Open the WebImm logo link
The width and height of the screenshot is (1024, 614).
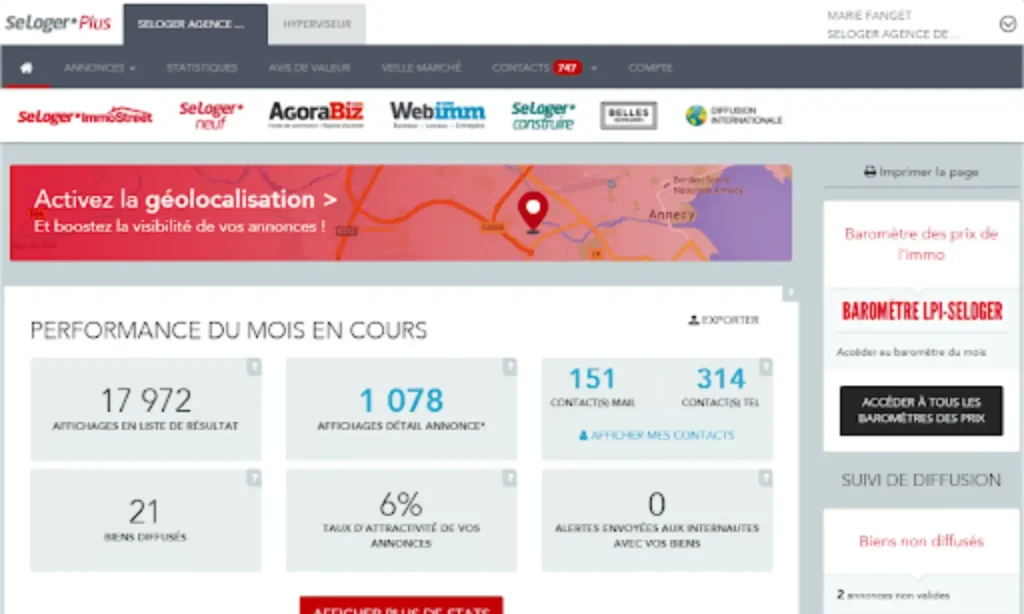click(x=437, y=115)
